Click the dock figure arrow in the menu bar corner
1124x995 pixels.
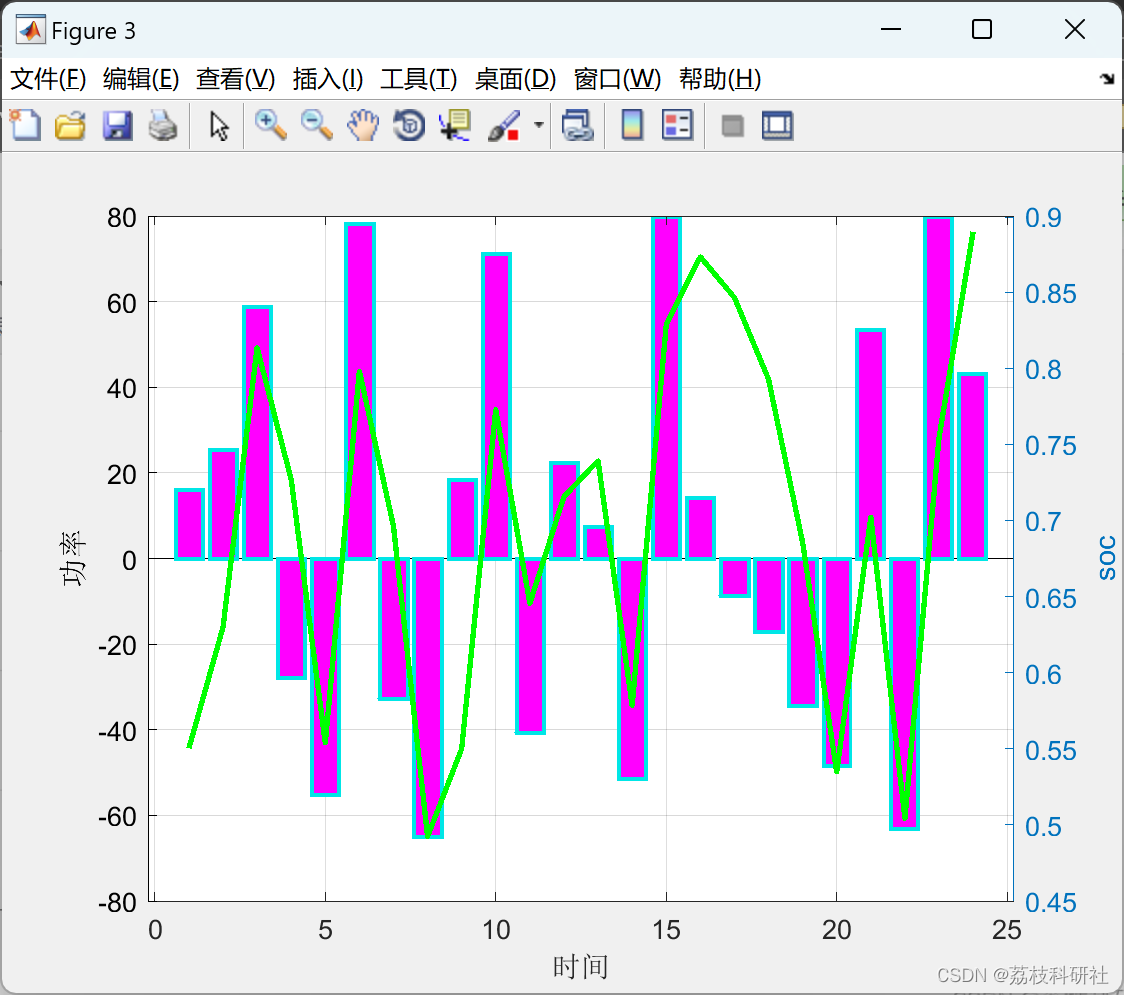1108,79
